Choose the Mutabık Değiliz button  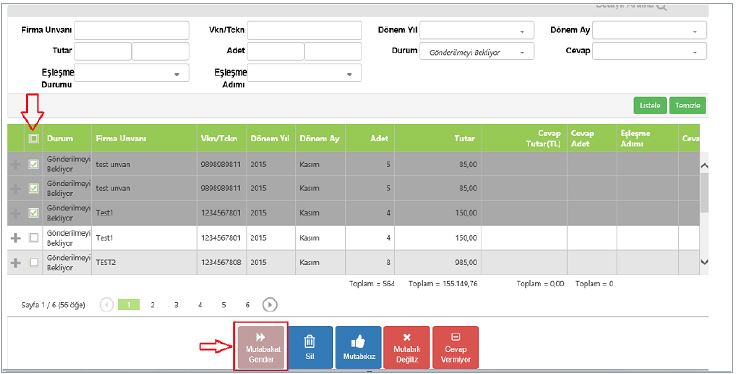coord(406,348)
